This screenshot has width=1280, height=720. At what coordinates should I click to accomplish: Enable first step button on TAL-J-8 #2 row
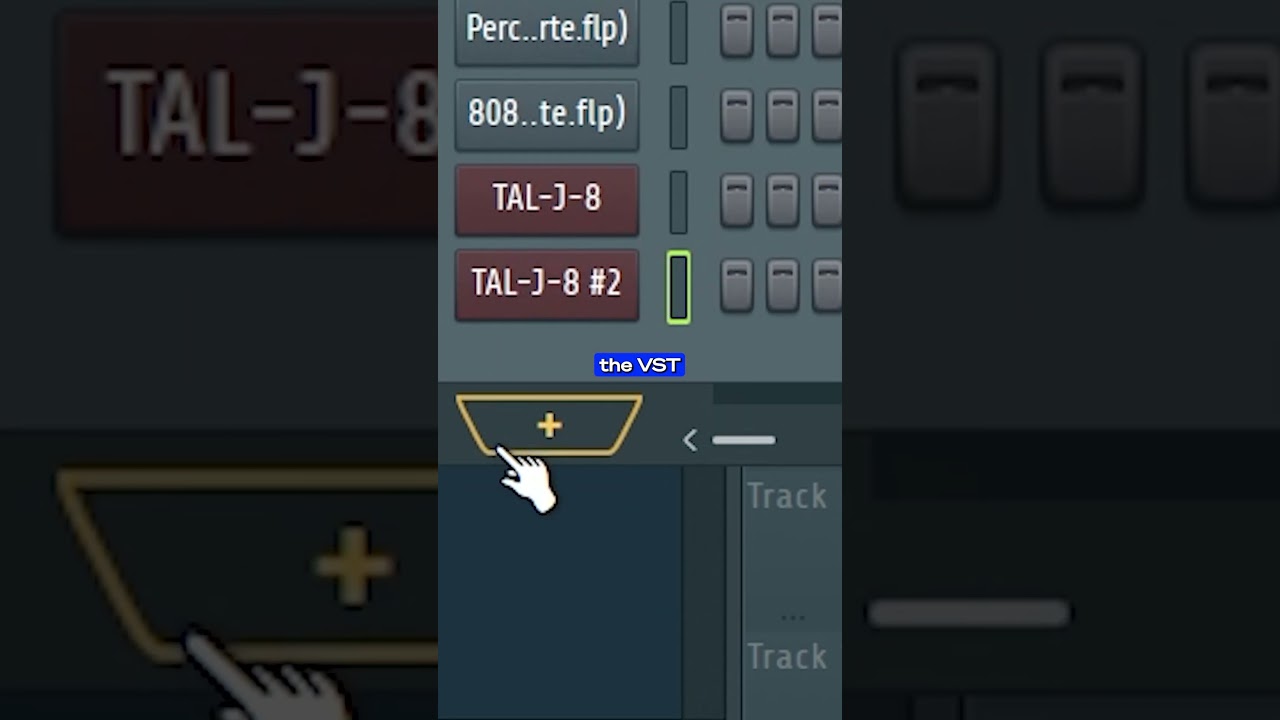[x=736, y=285]
